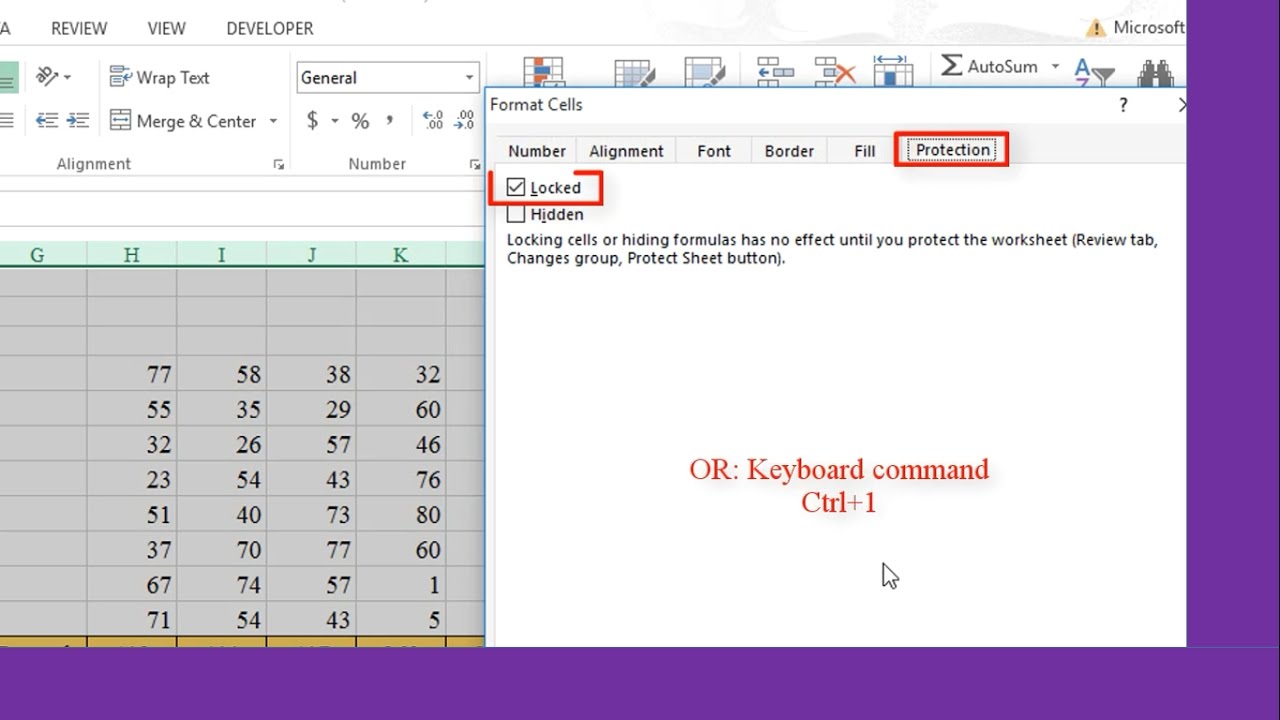Viewport: 1280px width, 720px height.
Task: Click the Comma Style icon
Action: click(x=389, y=121)
